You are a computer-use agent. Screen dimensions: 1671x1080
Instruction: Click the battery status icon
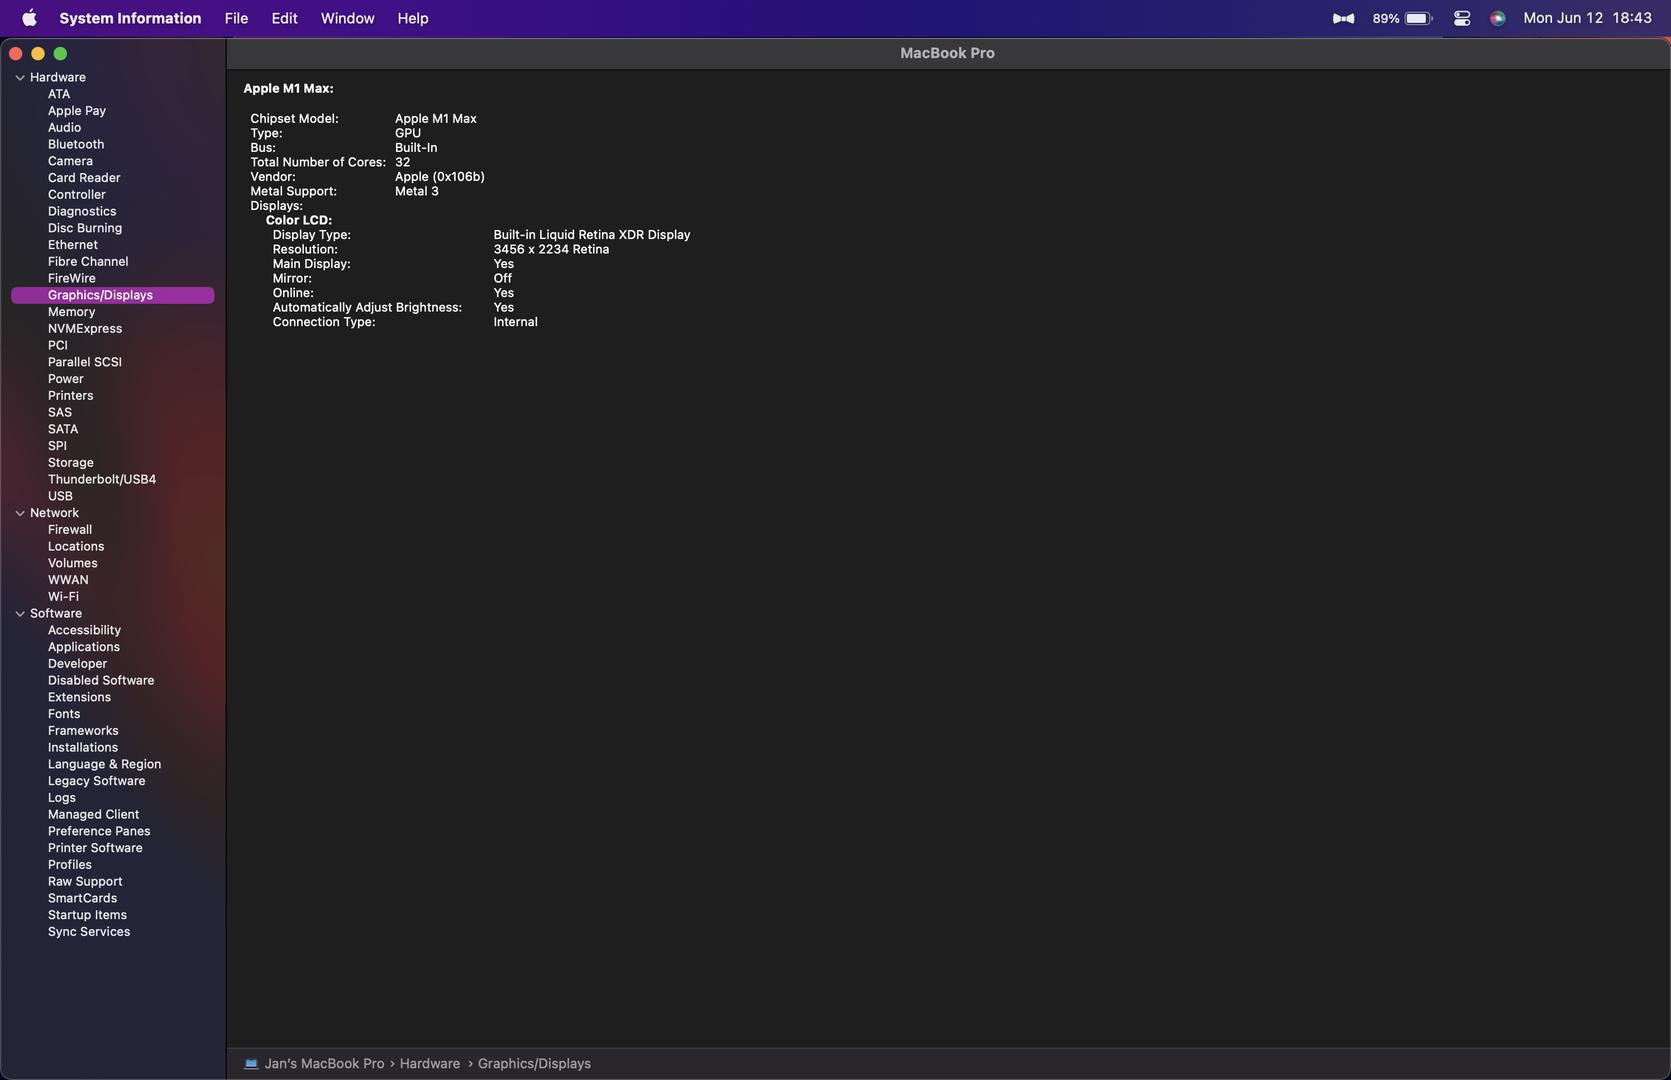[1418, 18]
